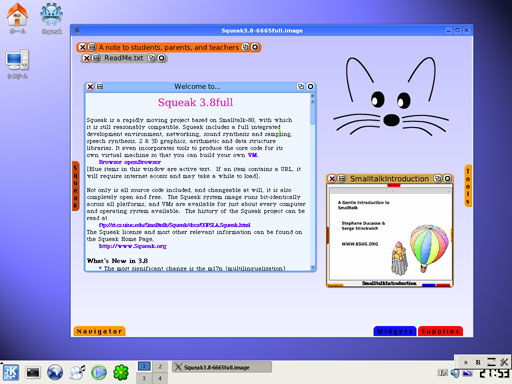Click scrollbar down arrow in Welcome window
The image size is (512, 384).
[313, 267]
